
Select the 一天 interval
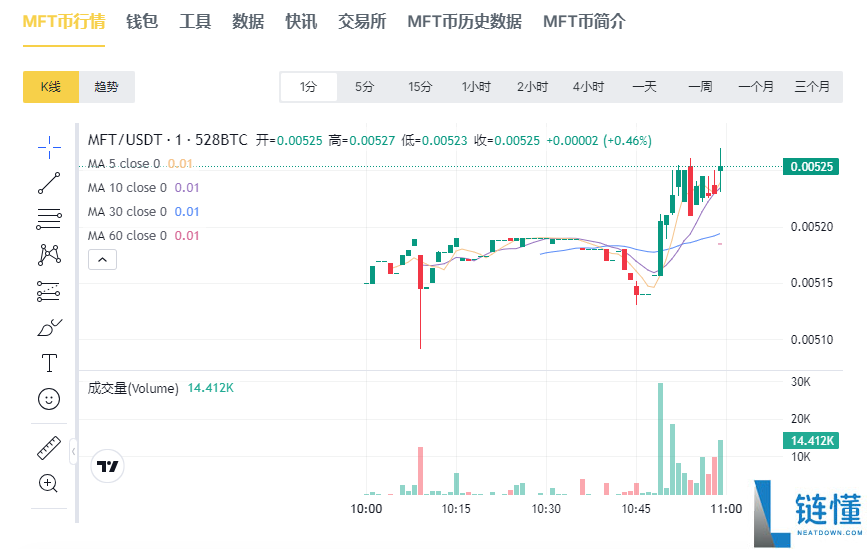(x=645, y=87)
